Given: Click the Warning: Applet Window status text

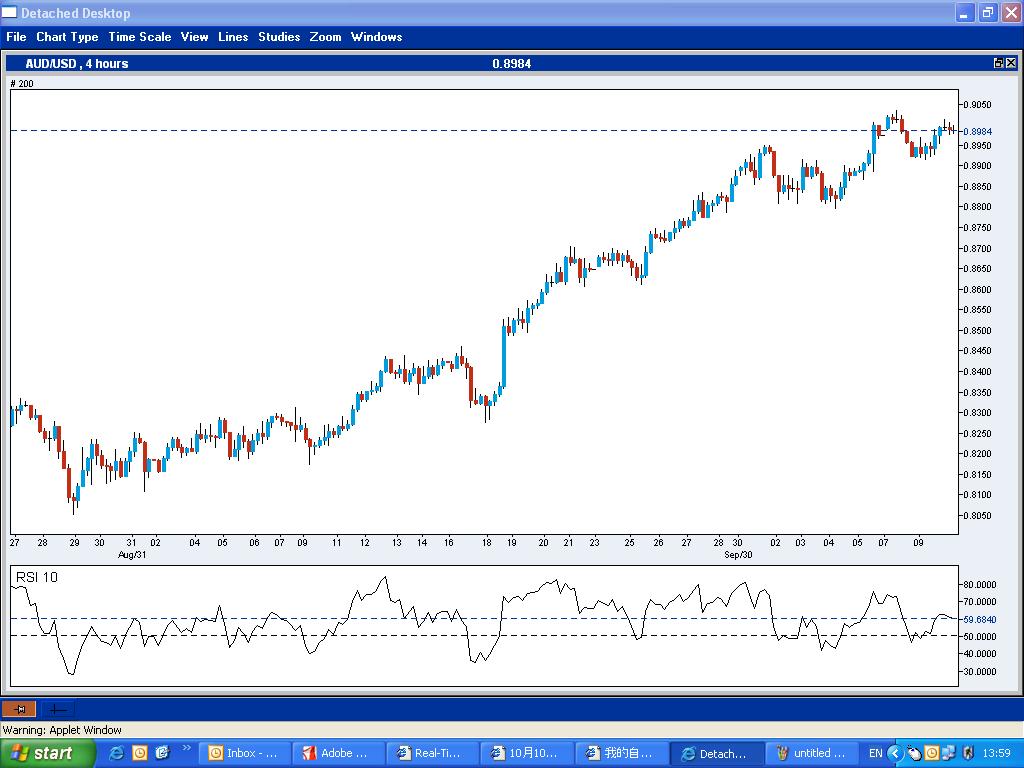Looking at the screenshot, I should [x=62, y=730].
